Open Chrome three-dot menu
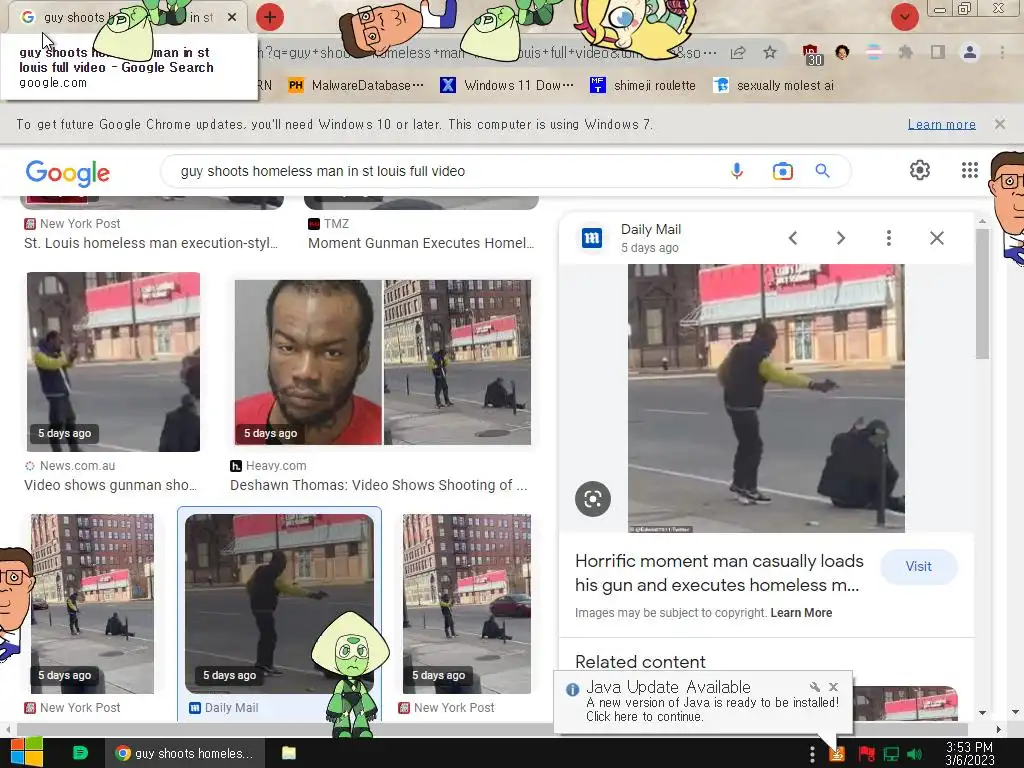Screen dimensions: 1024x768 (x=1002, y=52)
